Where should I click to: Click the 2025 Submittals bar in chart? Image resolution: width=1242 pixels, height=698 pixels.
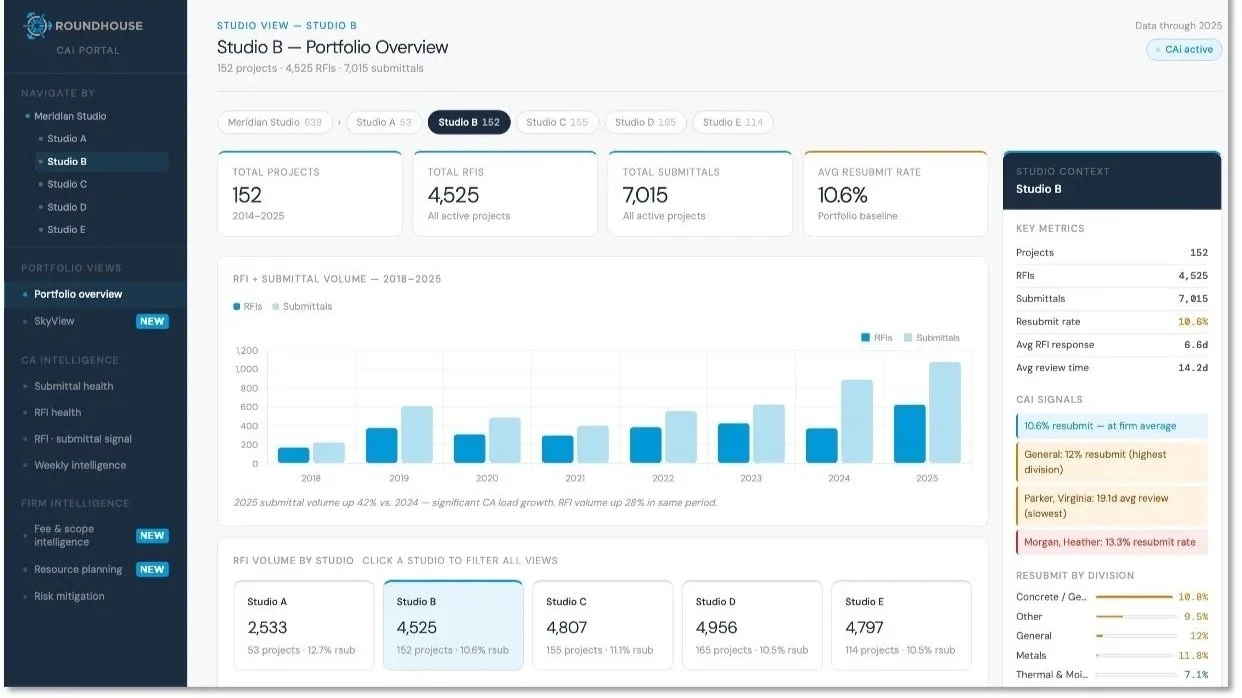click(x=944, y=412)
